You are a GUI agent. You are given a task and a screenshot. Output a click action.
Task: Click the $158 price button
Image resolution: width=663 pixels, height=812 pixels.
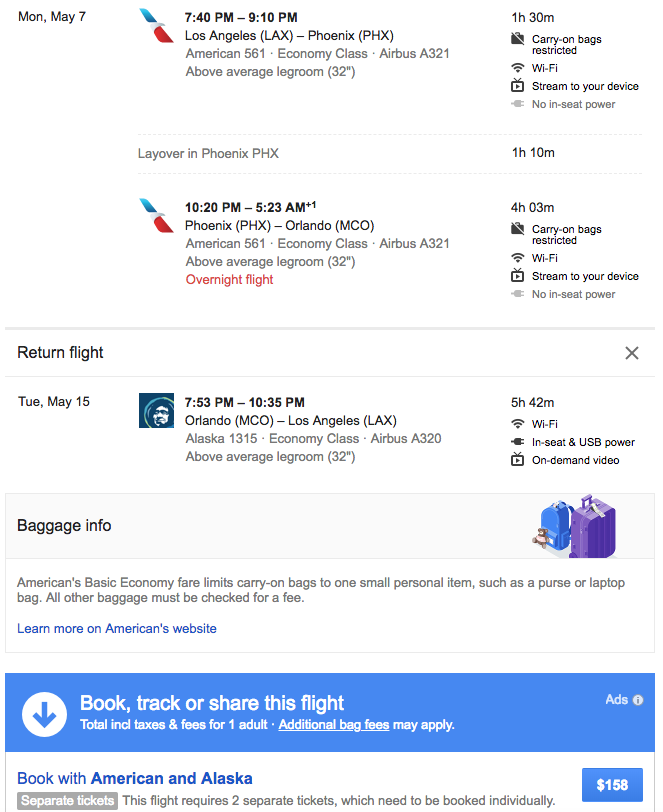pyautogui.click(x=612, y=785)
